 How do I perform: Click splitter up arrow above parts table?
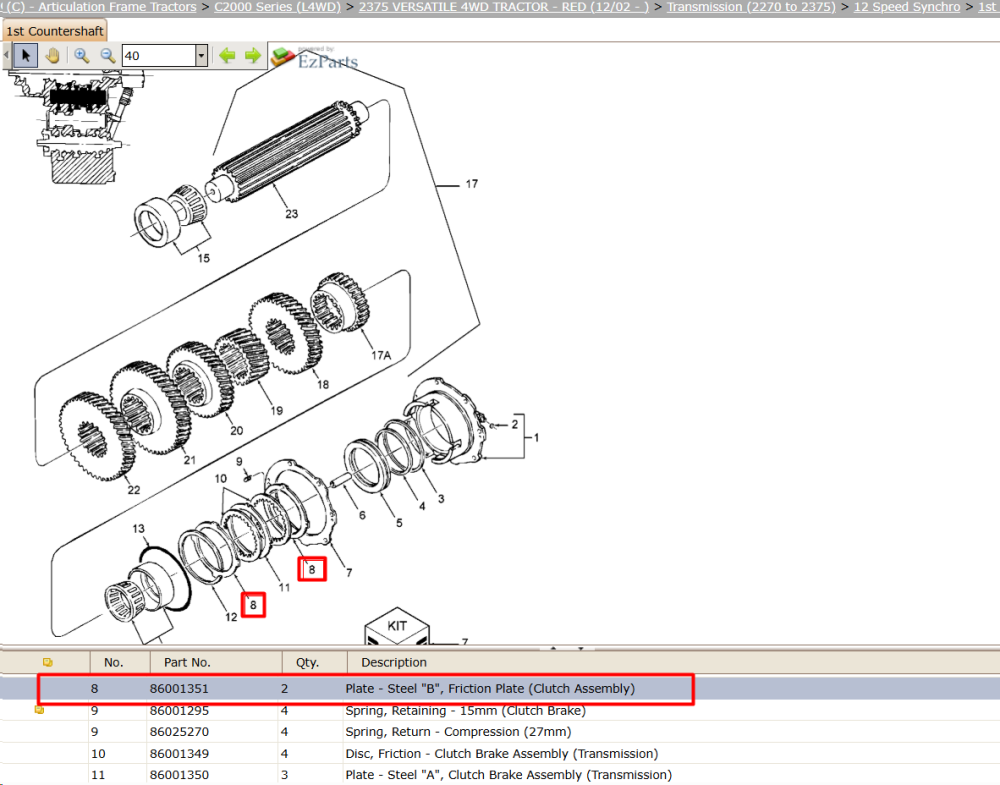pyautogui.click(x=553, y=648)
